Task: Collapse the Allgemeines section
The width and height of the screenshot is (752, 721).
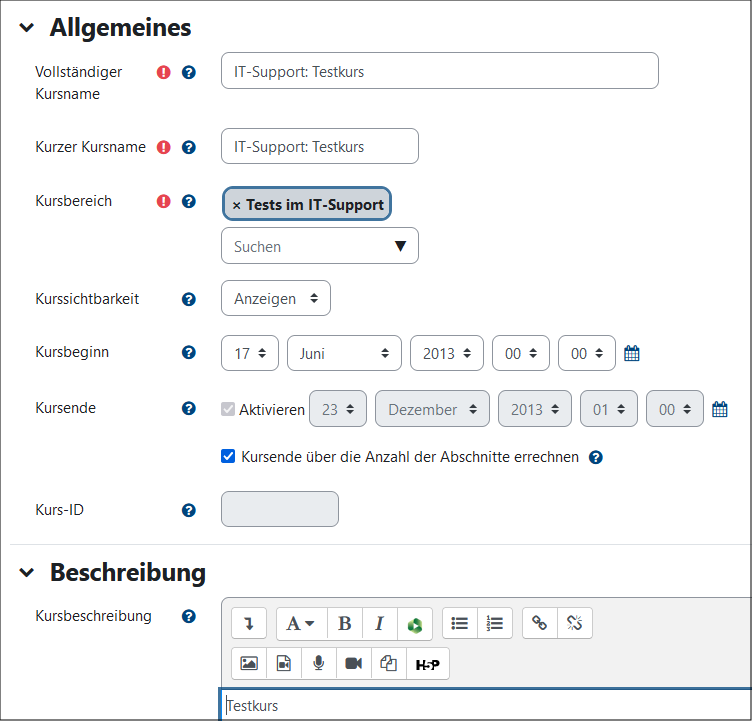Action: 26,29
